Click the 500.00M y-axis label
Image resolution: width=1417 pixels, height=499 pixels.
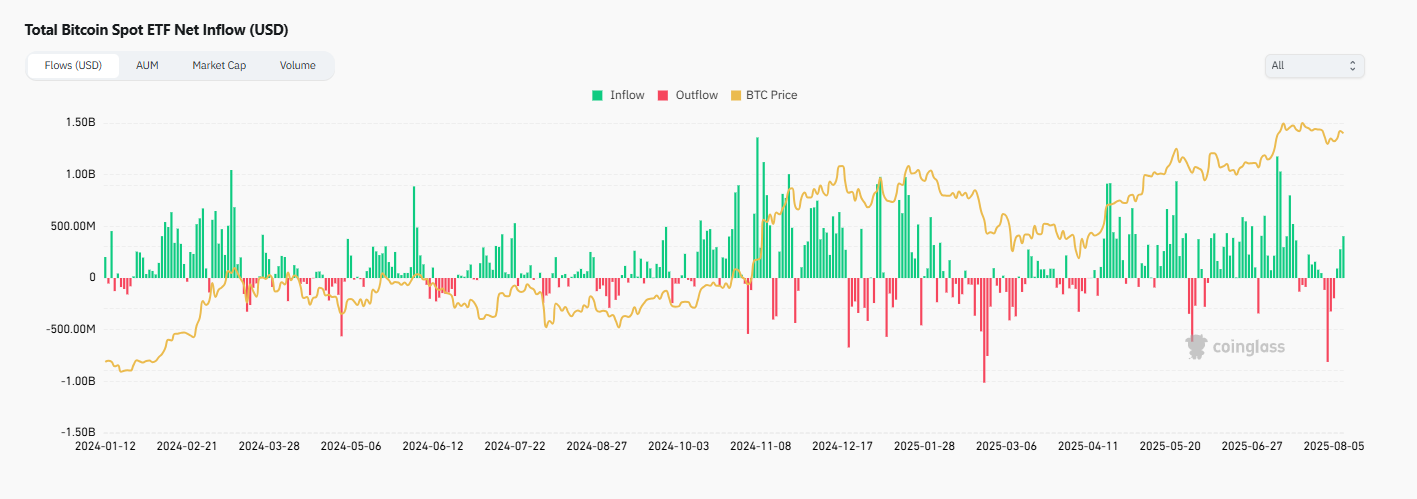click(75, 226)
